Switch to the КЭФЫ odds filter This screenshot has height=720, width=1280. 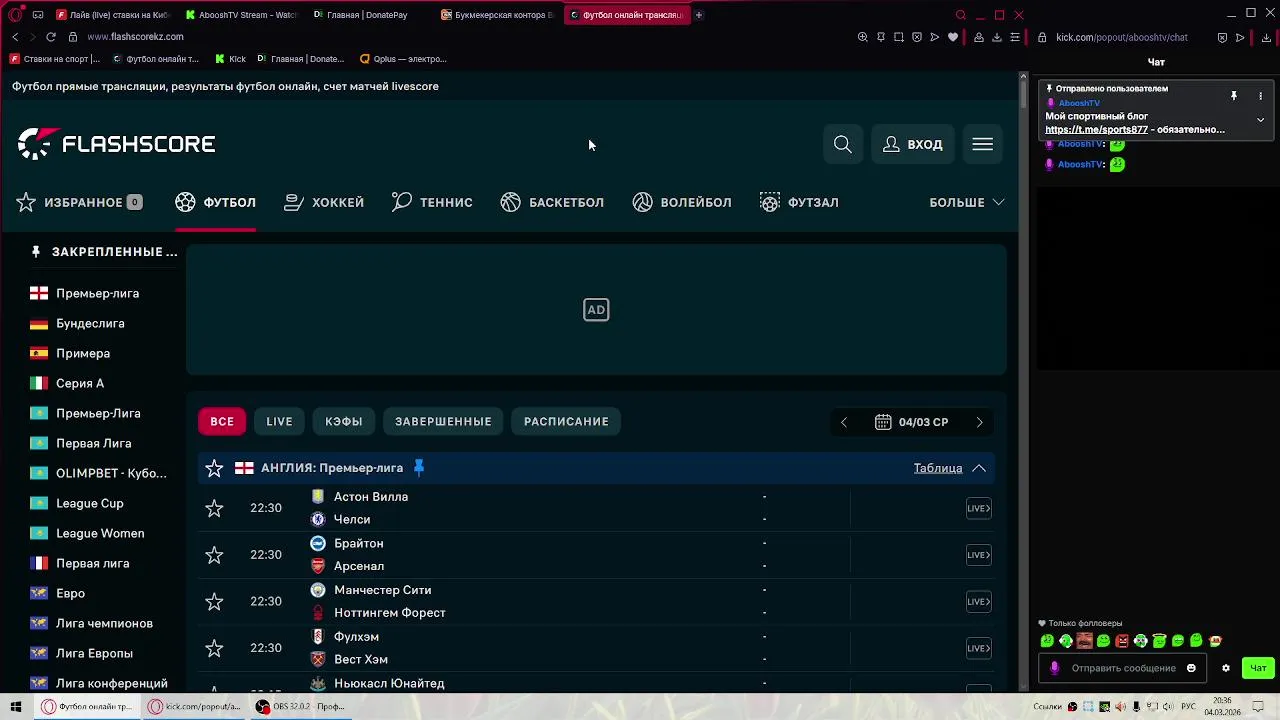(x=343, y=421)
